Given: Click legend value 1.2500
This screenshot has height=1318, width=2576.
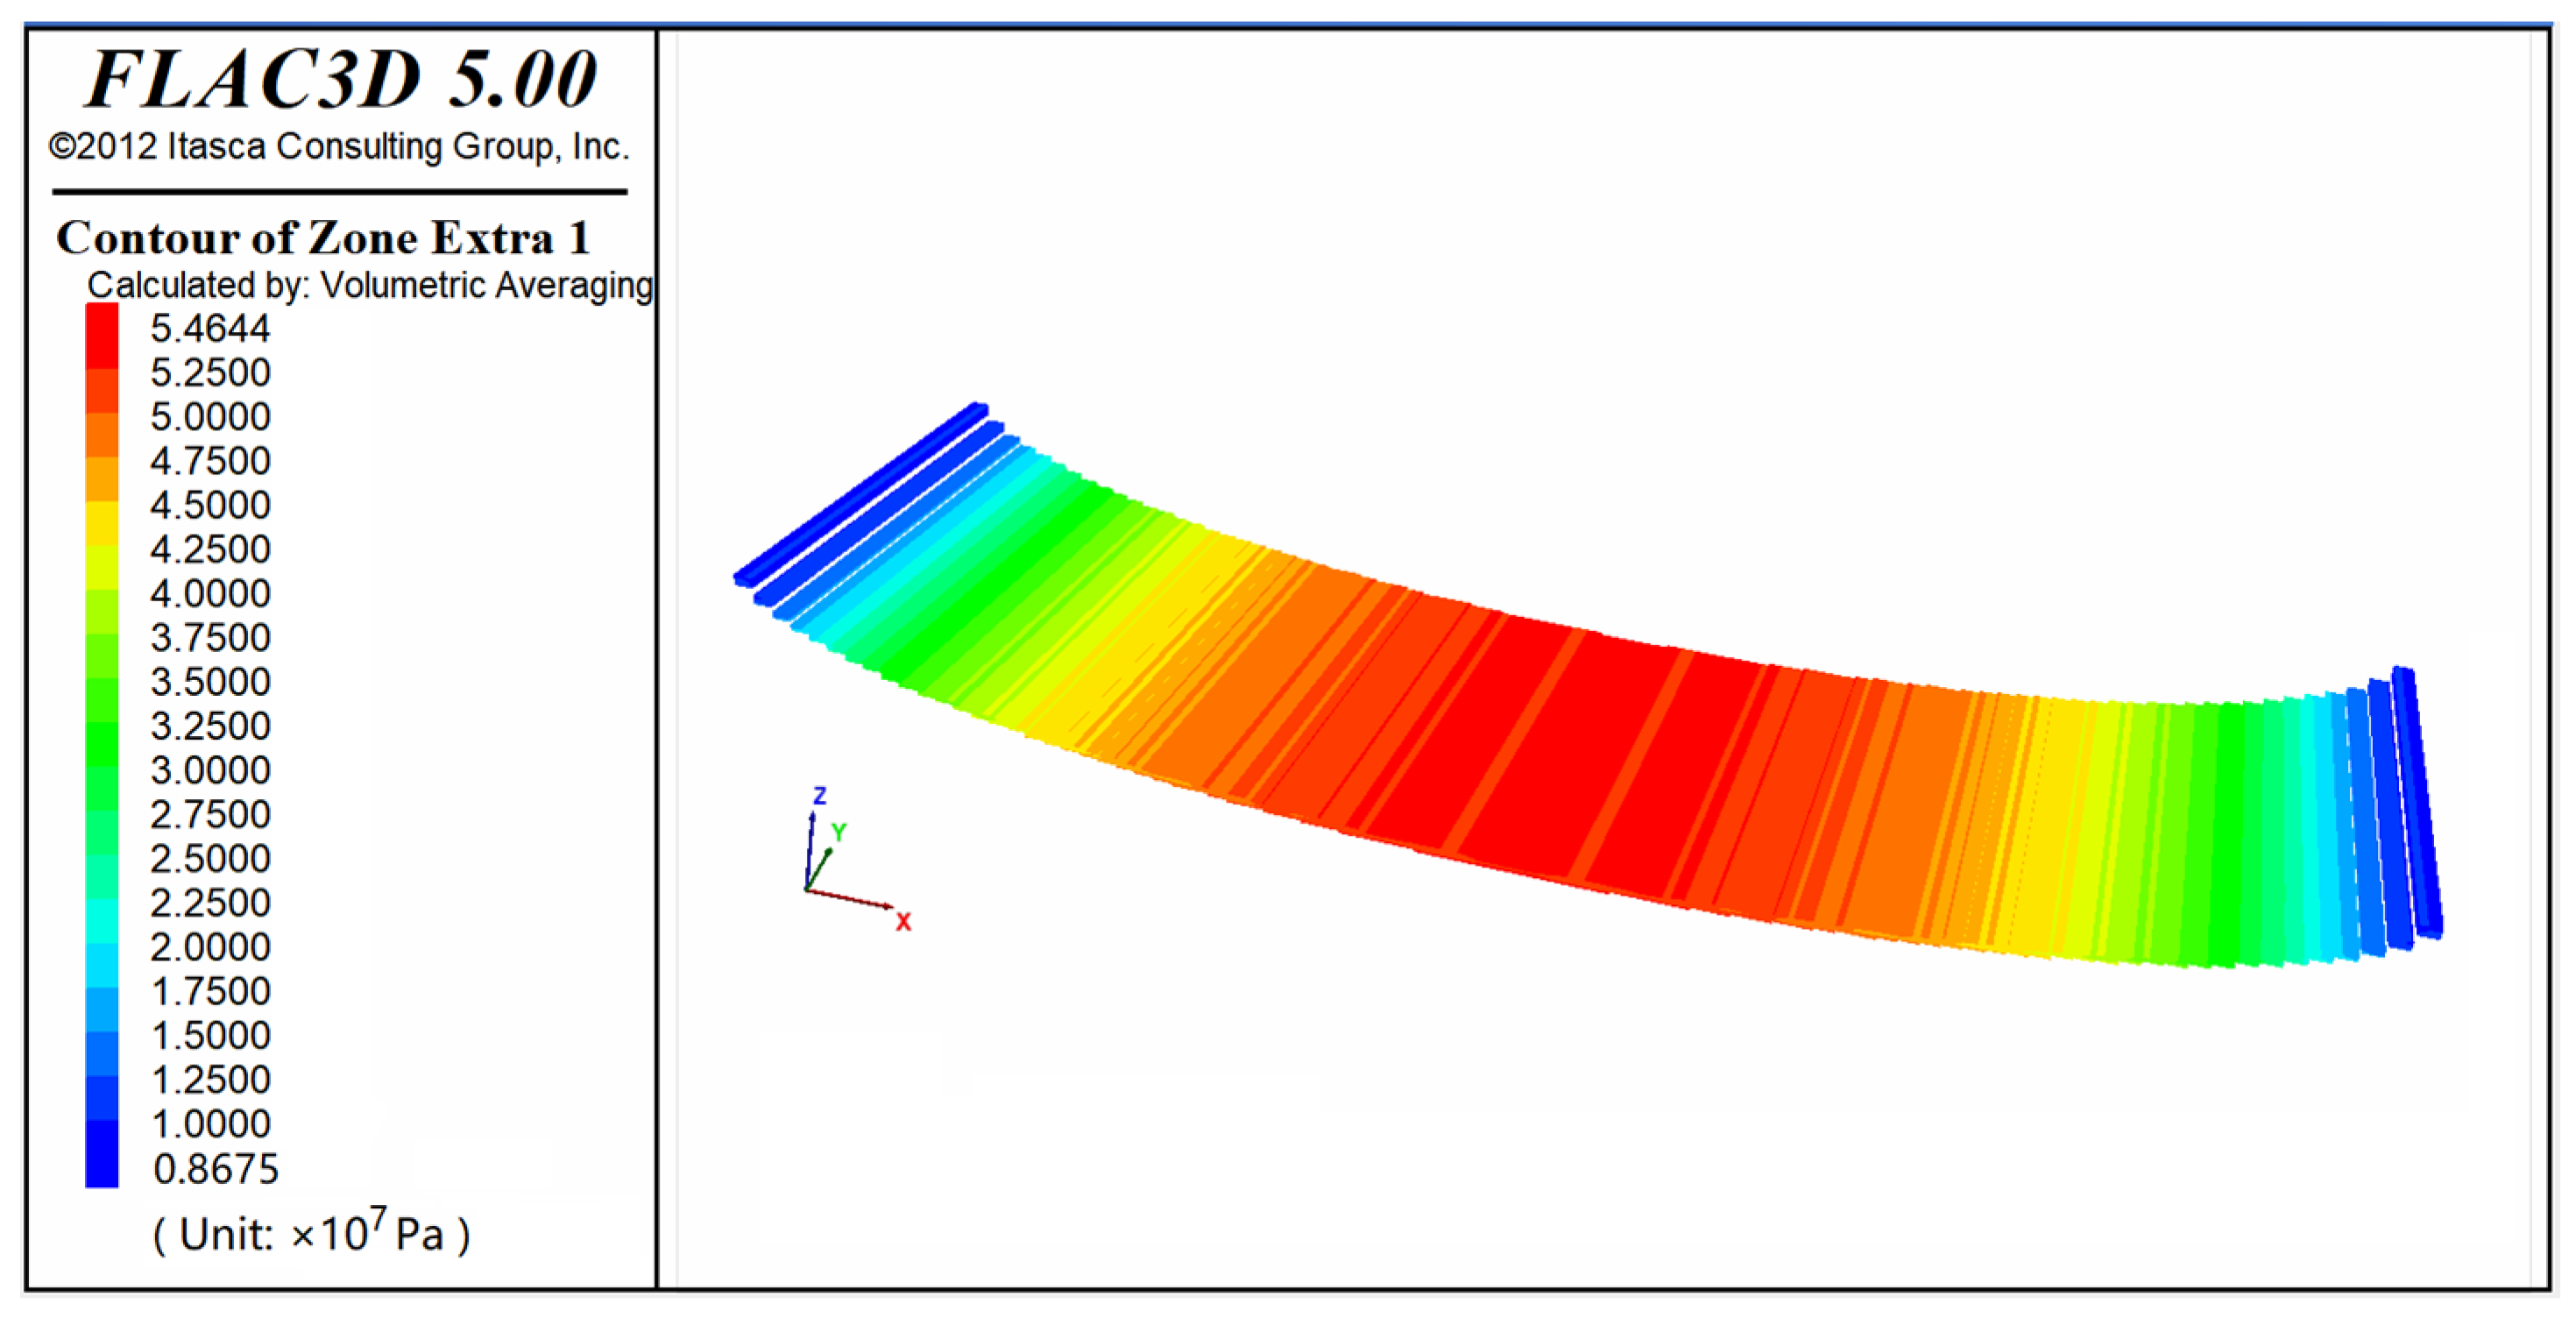Looking at the screenshot, I should 210,1079.
